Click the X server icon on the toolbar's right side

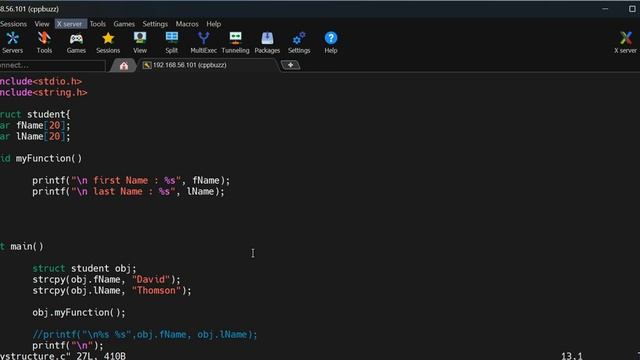[x=625, y=42]
